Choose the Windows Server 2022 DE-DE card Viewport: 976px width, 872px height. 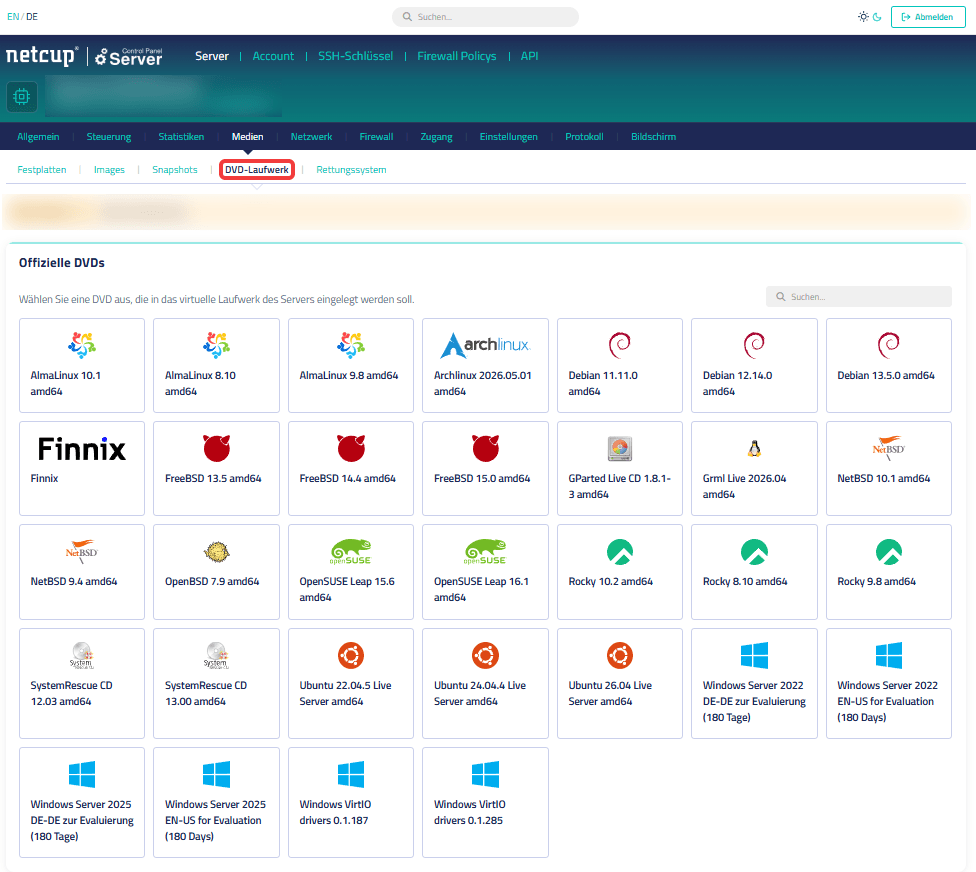[754, 683]
